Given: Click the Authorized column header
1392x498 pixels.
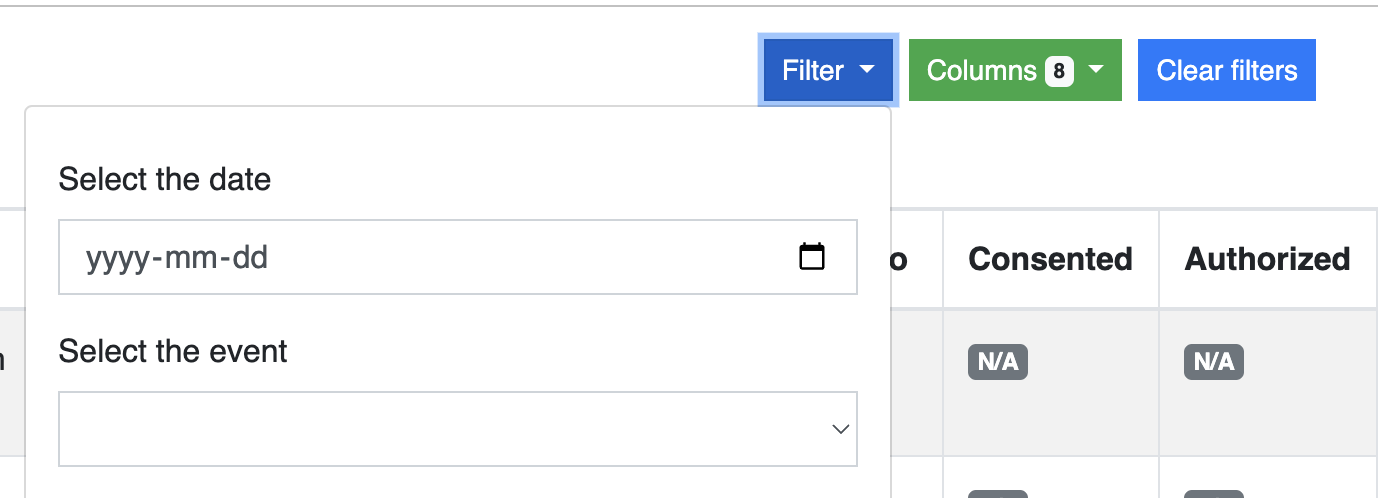Looking at the screenshot, I should pyautogui.click(x=1268, y=259).
